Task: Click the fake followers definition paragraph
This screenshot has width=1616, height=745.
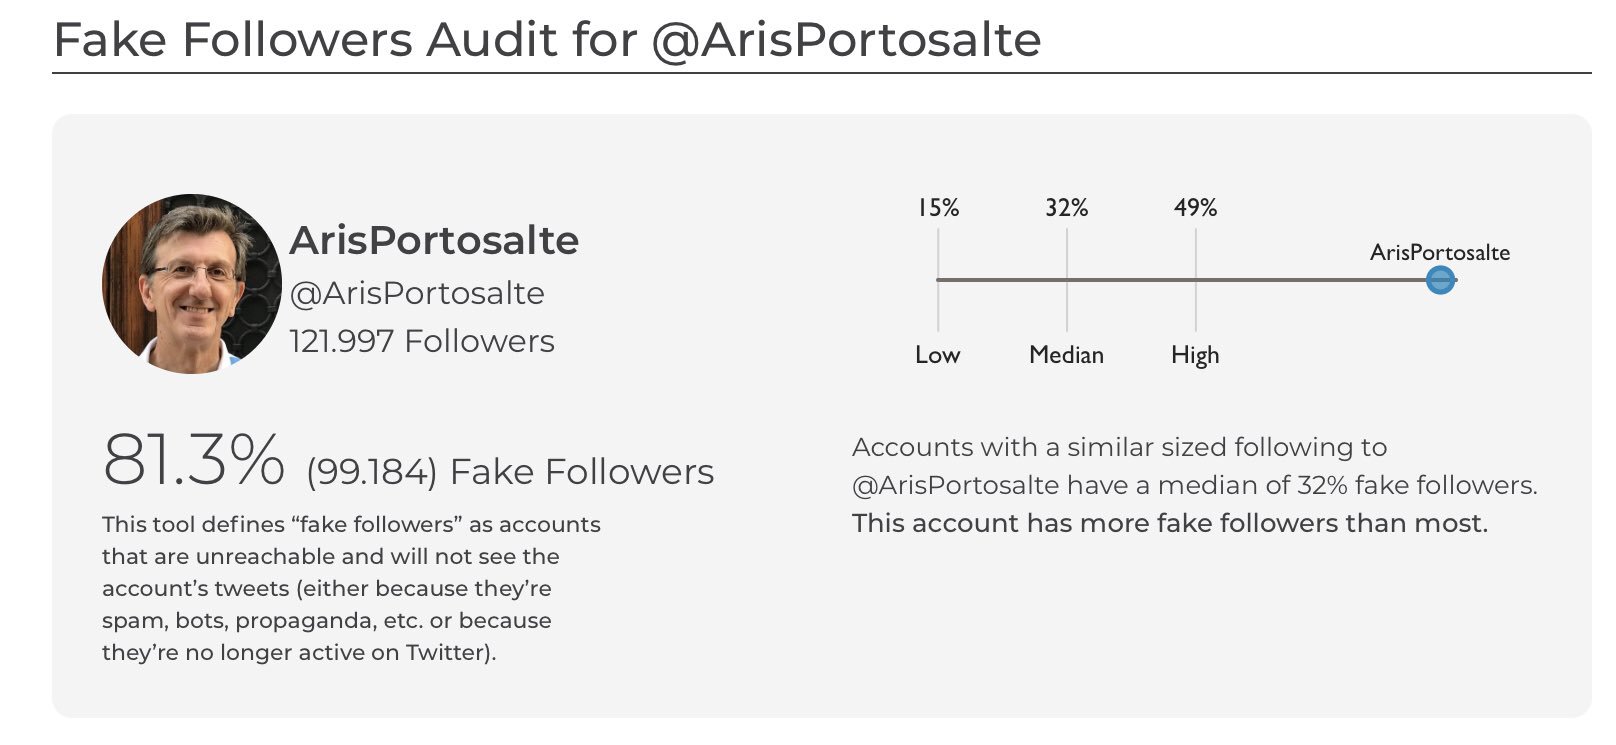Action: click(350, 588)
